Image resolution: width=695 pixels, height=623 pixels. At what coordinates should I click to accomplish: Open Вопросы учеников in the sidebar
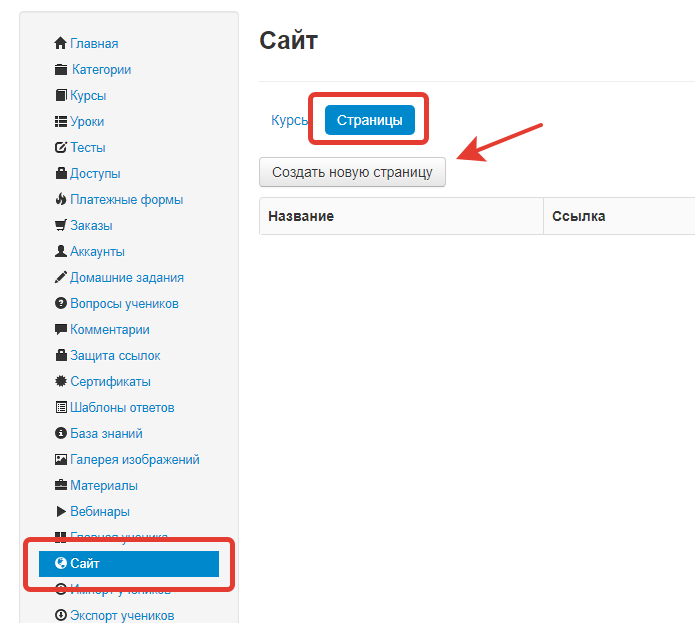[x=124, y=304]
